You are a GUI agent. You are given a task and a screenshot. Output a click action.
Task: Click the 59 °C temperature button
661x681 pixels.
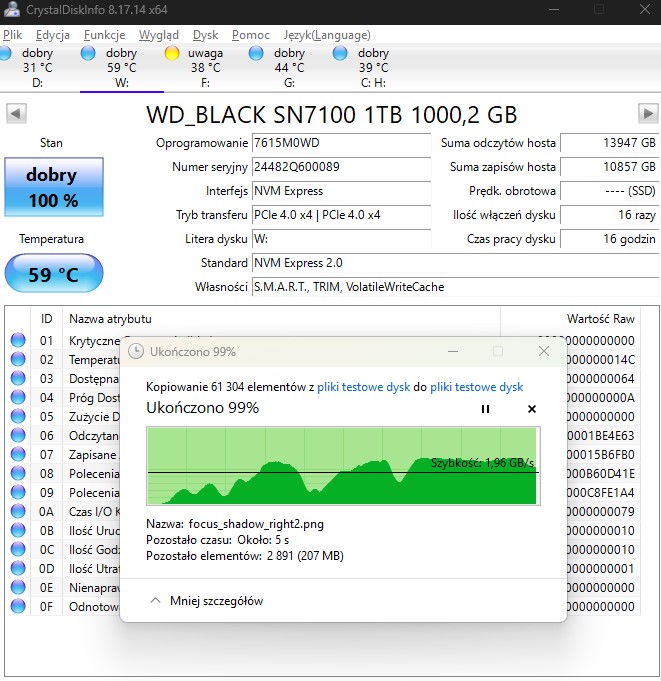click(52, 274)
